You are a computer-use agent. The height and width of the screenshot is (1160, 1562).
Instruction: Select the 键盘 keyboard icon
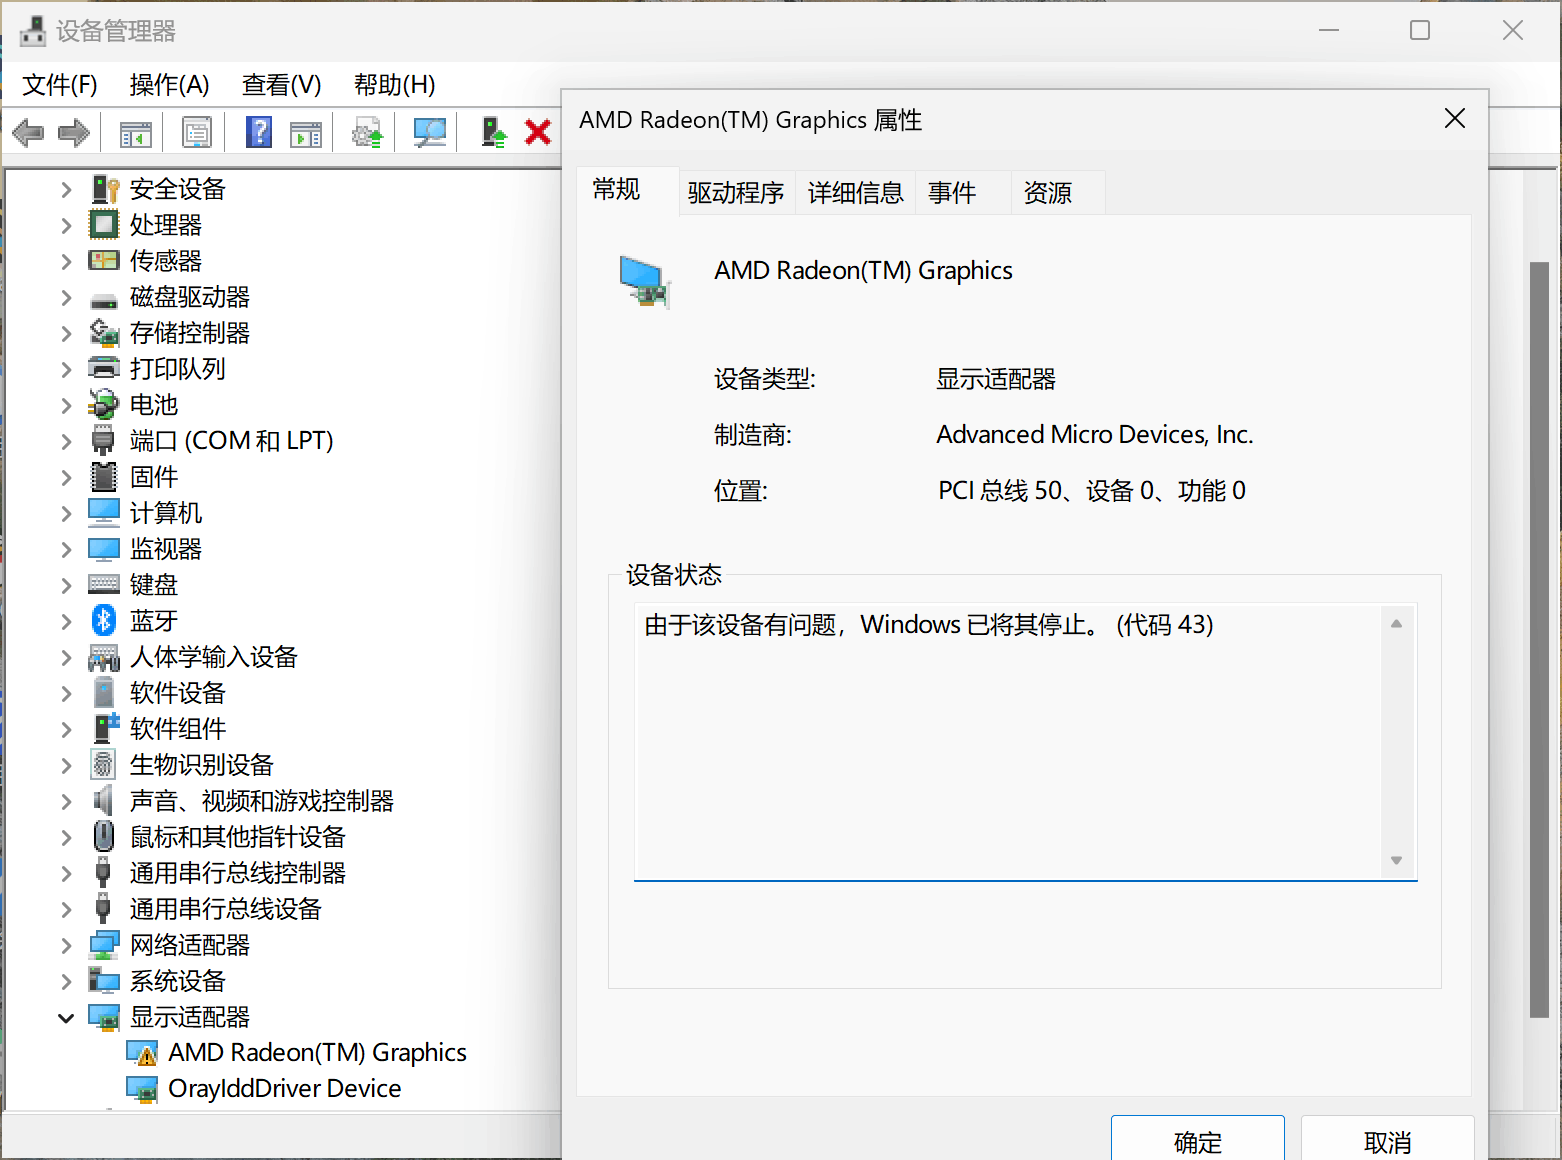point(104,585)
